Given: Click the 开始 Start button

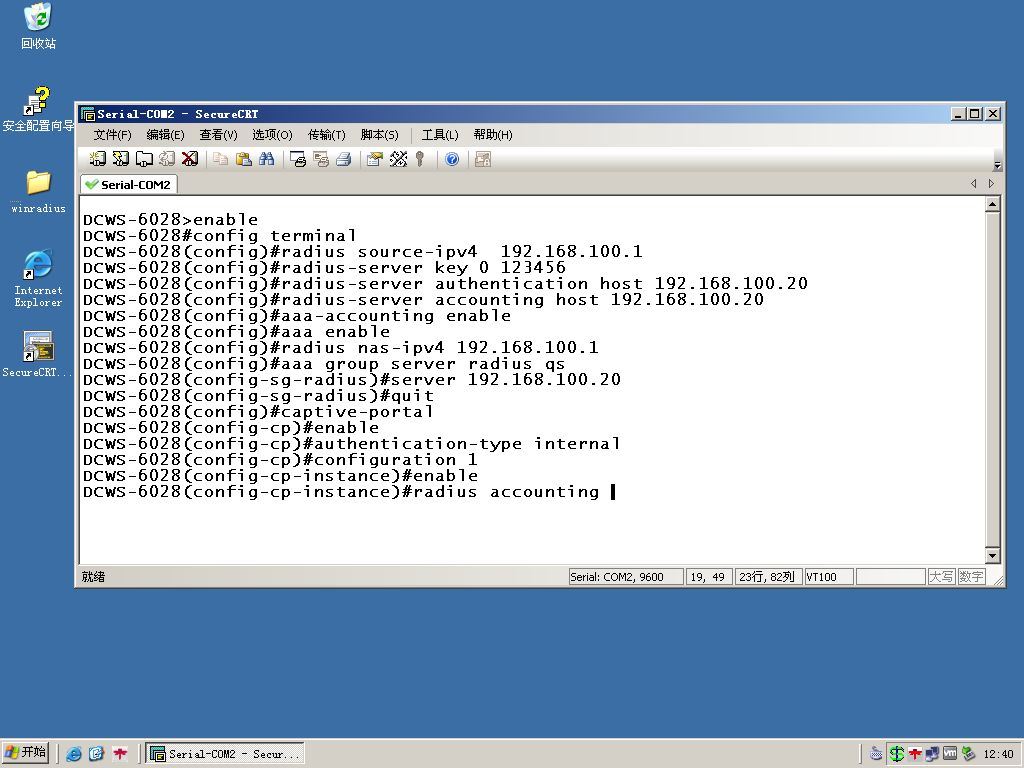Looking at the screenshot, I should 26,753.
